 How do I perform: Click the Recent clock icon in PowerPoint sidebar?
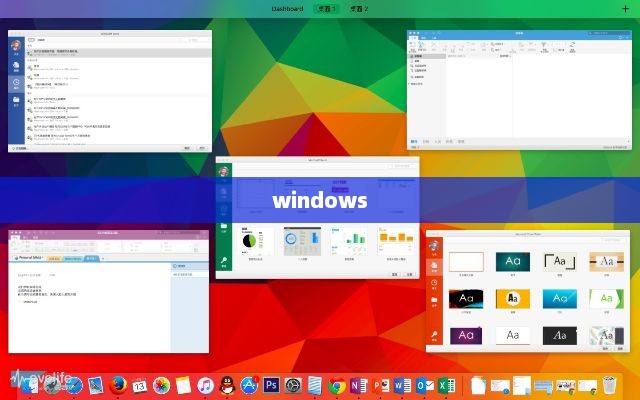pyautogui.click(x=434, y=284)
